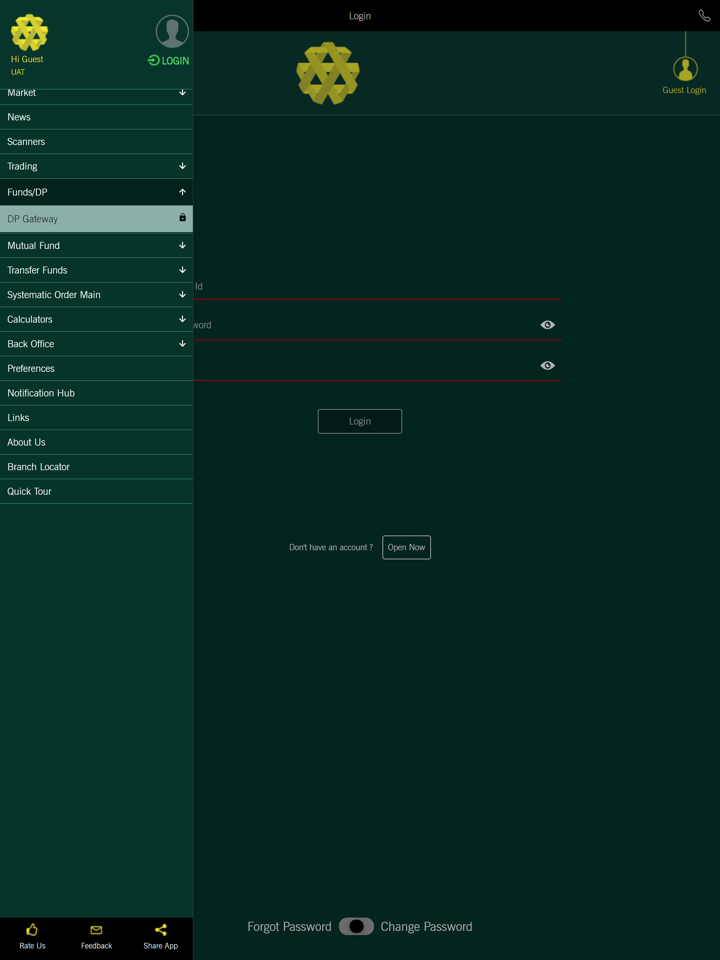Click the phone call icon
The height and width of the screenshot is (960, 720).
(x=704, y=16)
